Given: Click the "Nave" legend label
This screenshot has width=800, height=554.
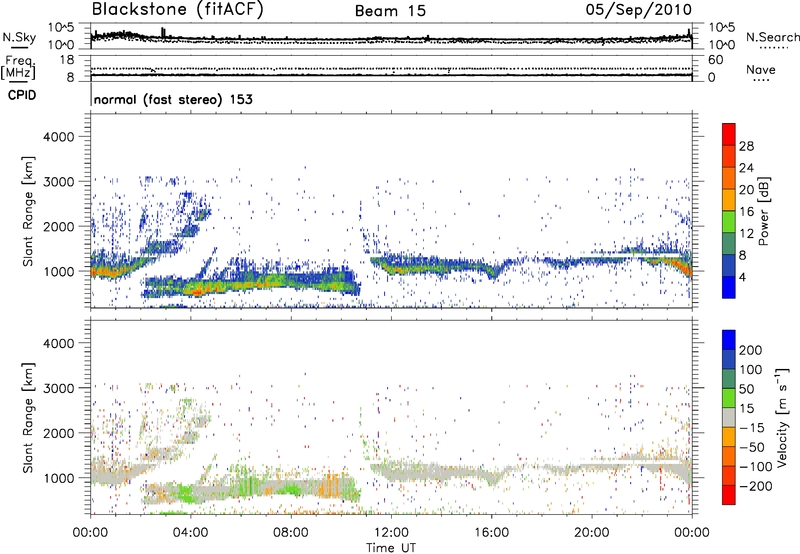Looking at the screenshot, I should (x=761, y=69).
